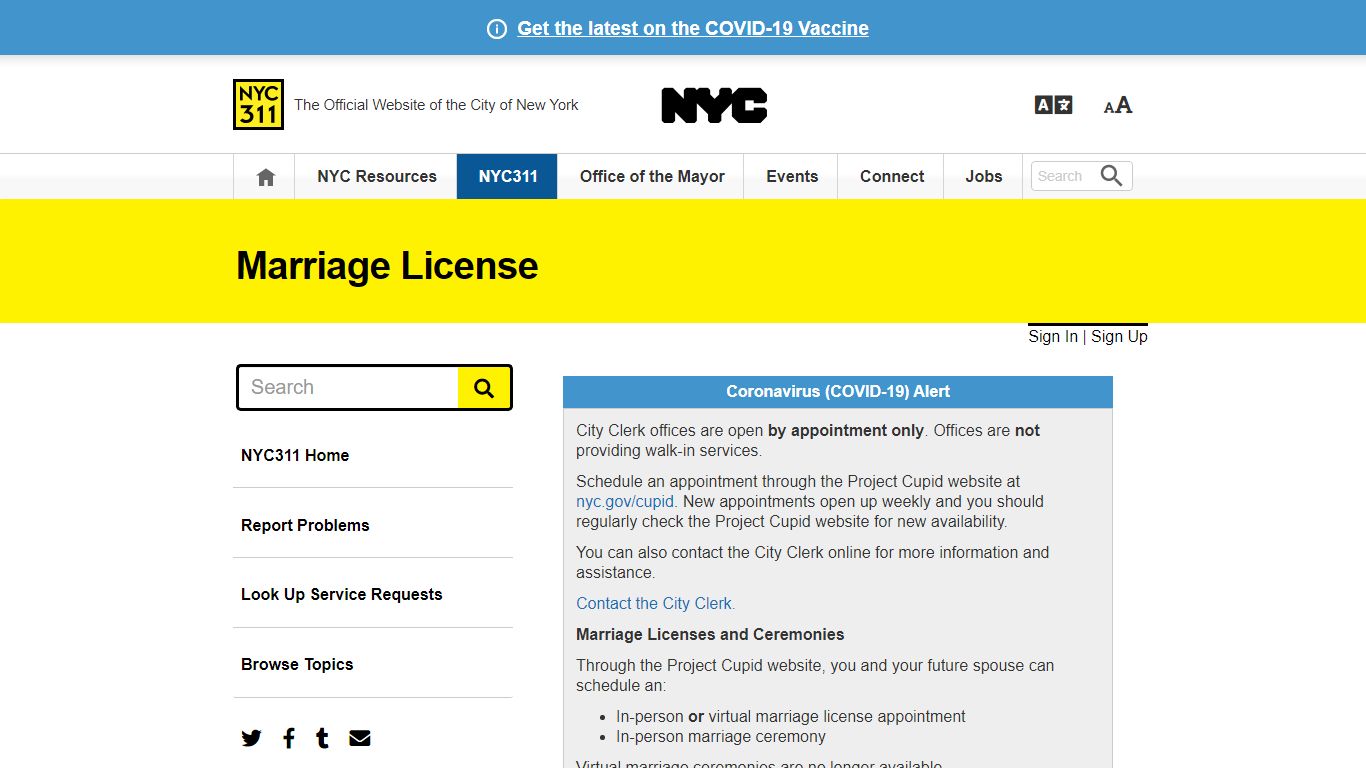Click the email envelope icon in sidebar
1366x768 pixels.
[360, 738]
